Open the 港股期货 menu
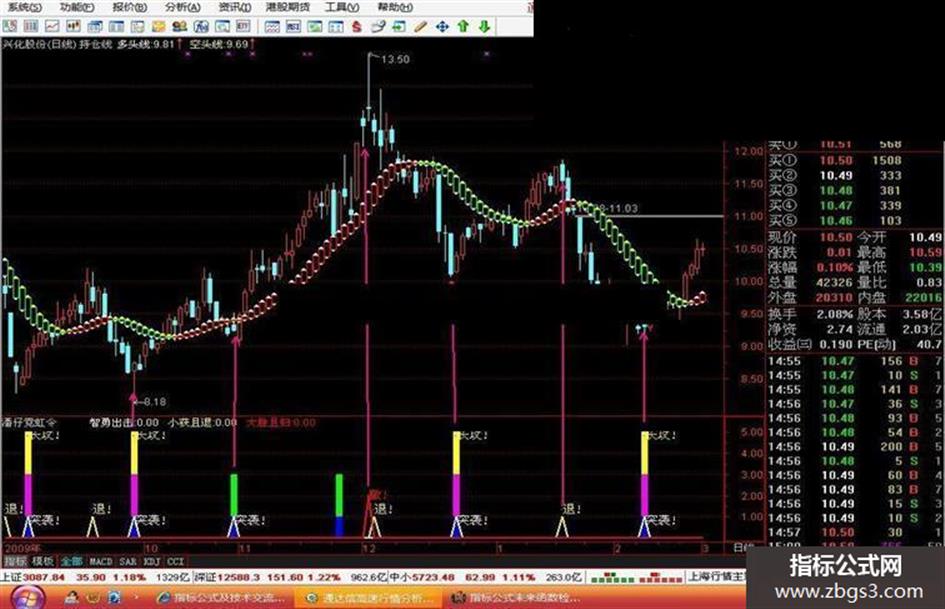The height and width of the screenshot is (609, 945). pyautogui.click(x=287, y=7)
